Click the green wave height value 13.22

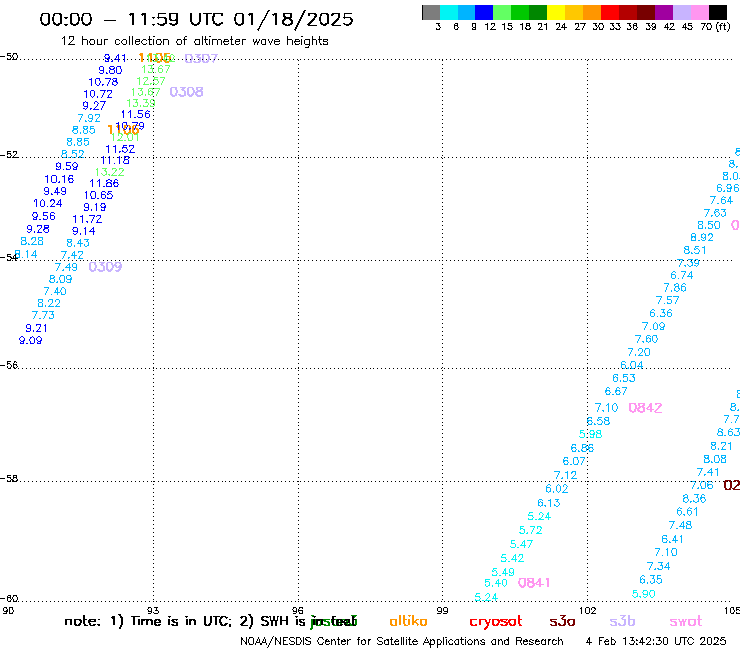point(109,172)
